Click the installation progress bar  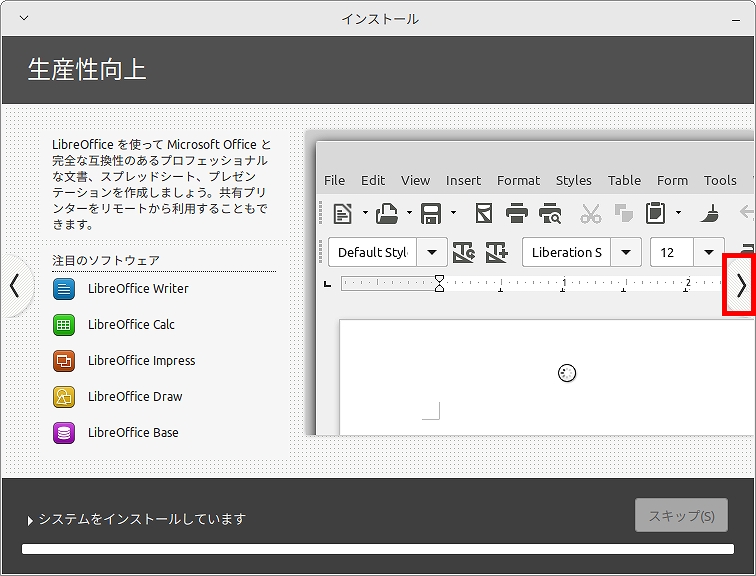click(x=378, y=549)
